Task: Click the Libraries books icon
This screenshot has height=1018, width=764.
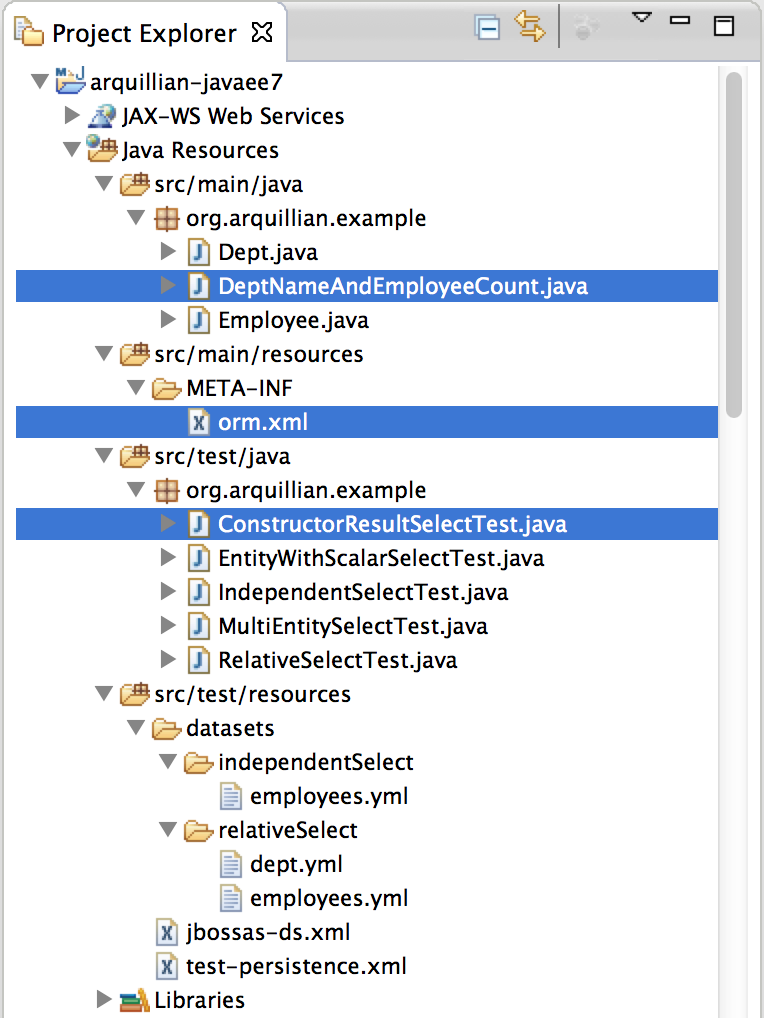Action: click(x=134, y=1000)
